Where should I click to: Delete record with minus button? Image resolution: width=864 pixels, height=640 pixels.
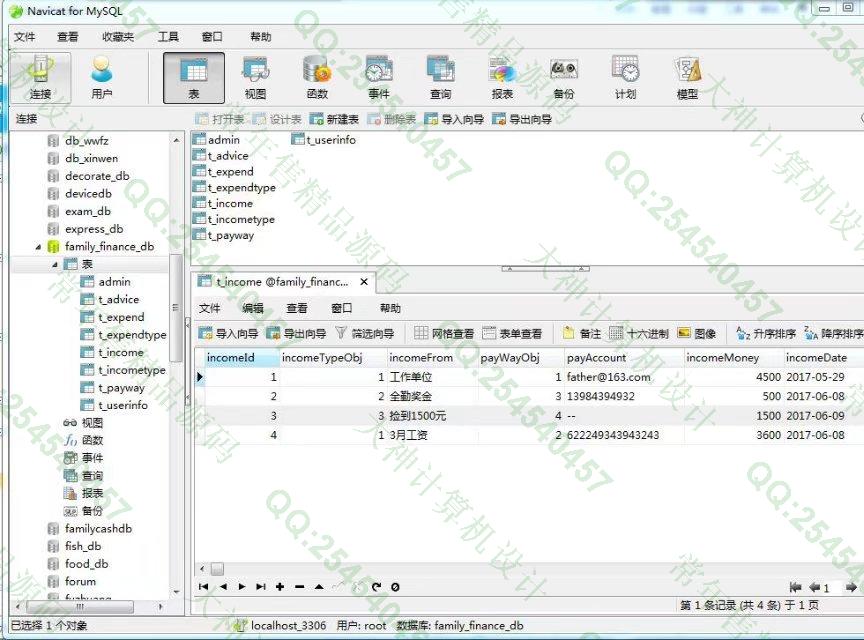[299, 587]
